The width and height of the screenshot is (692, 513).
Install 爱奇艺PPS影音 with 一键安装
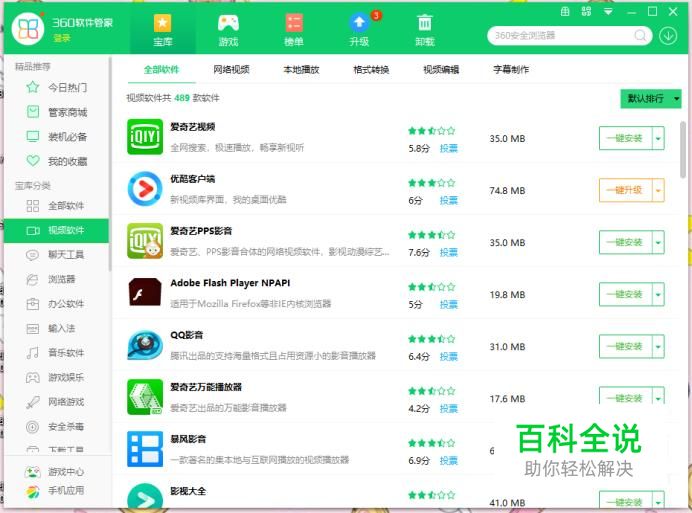tap(626, 243)
